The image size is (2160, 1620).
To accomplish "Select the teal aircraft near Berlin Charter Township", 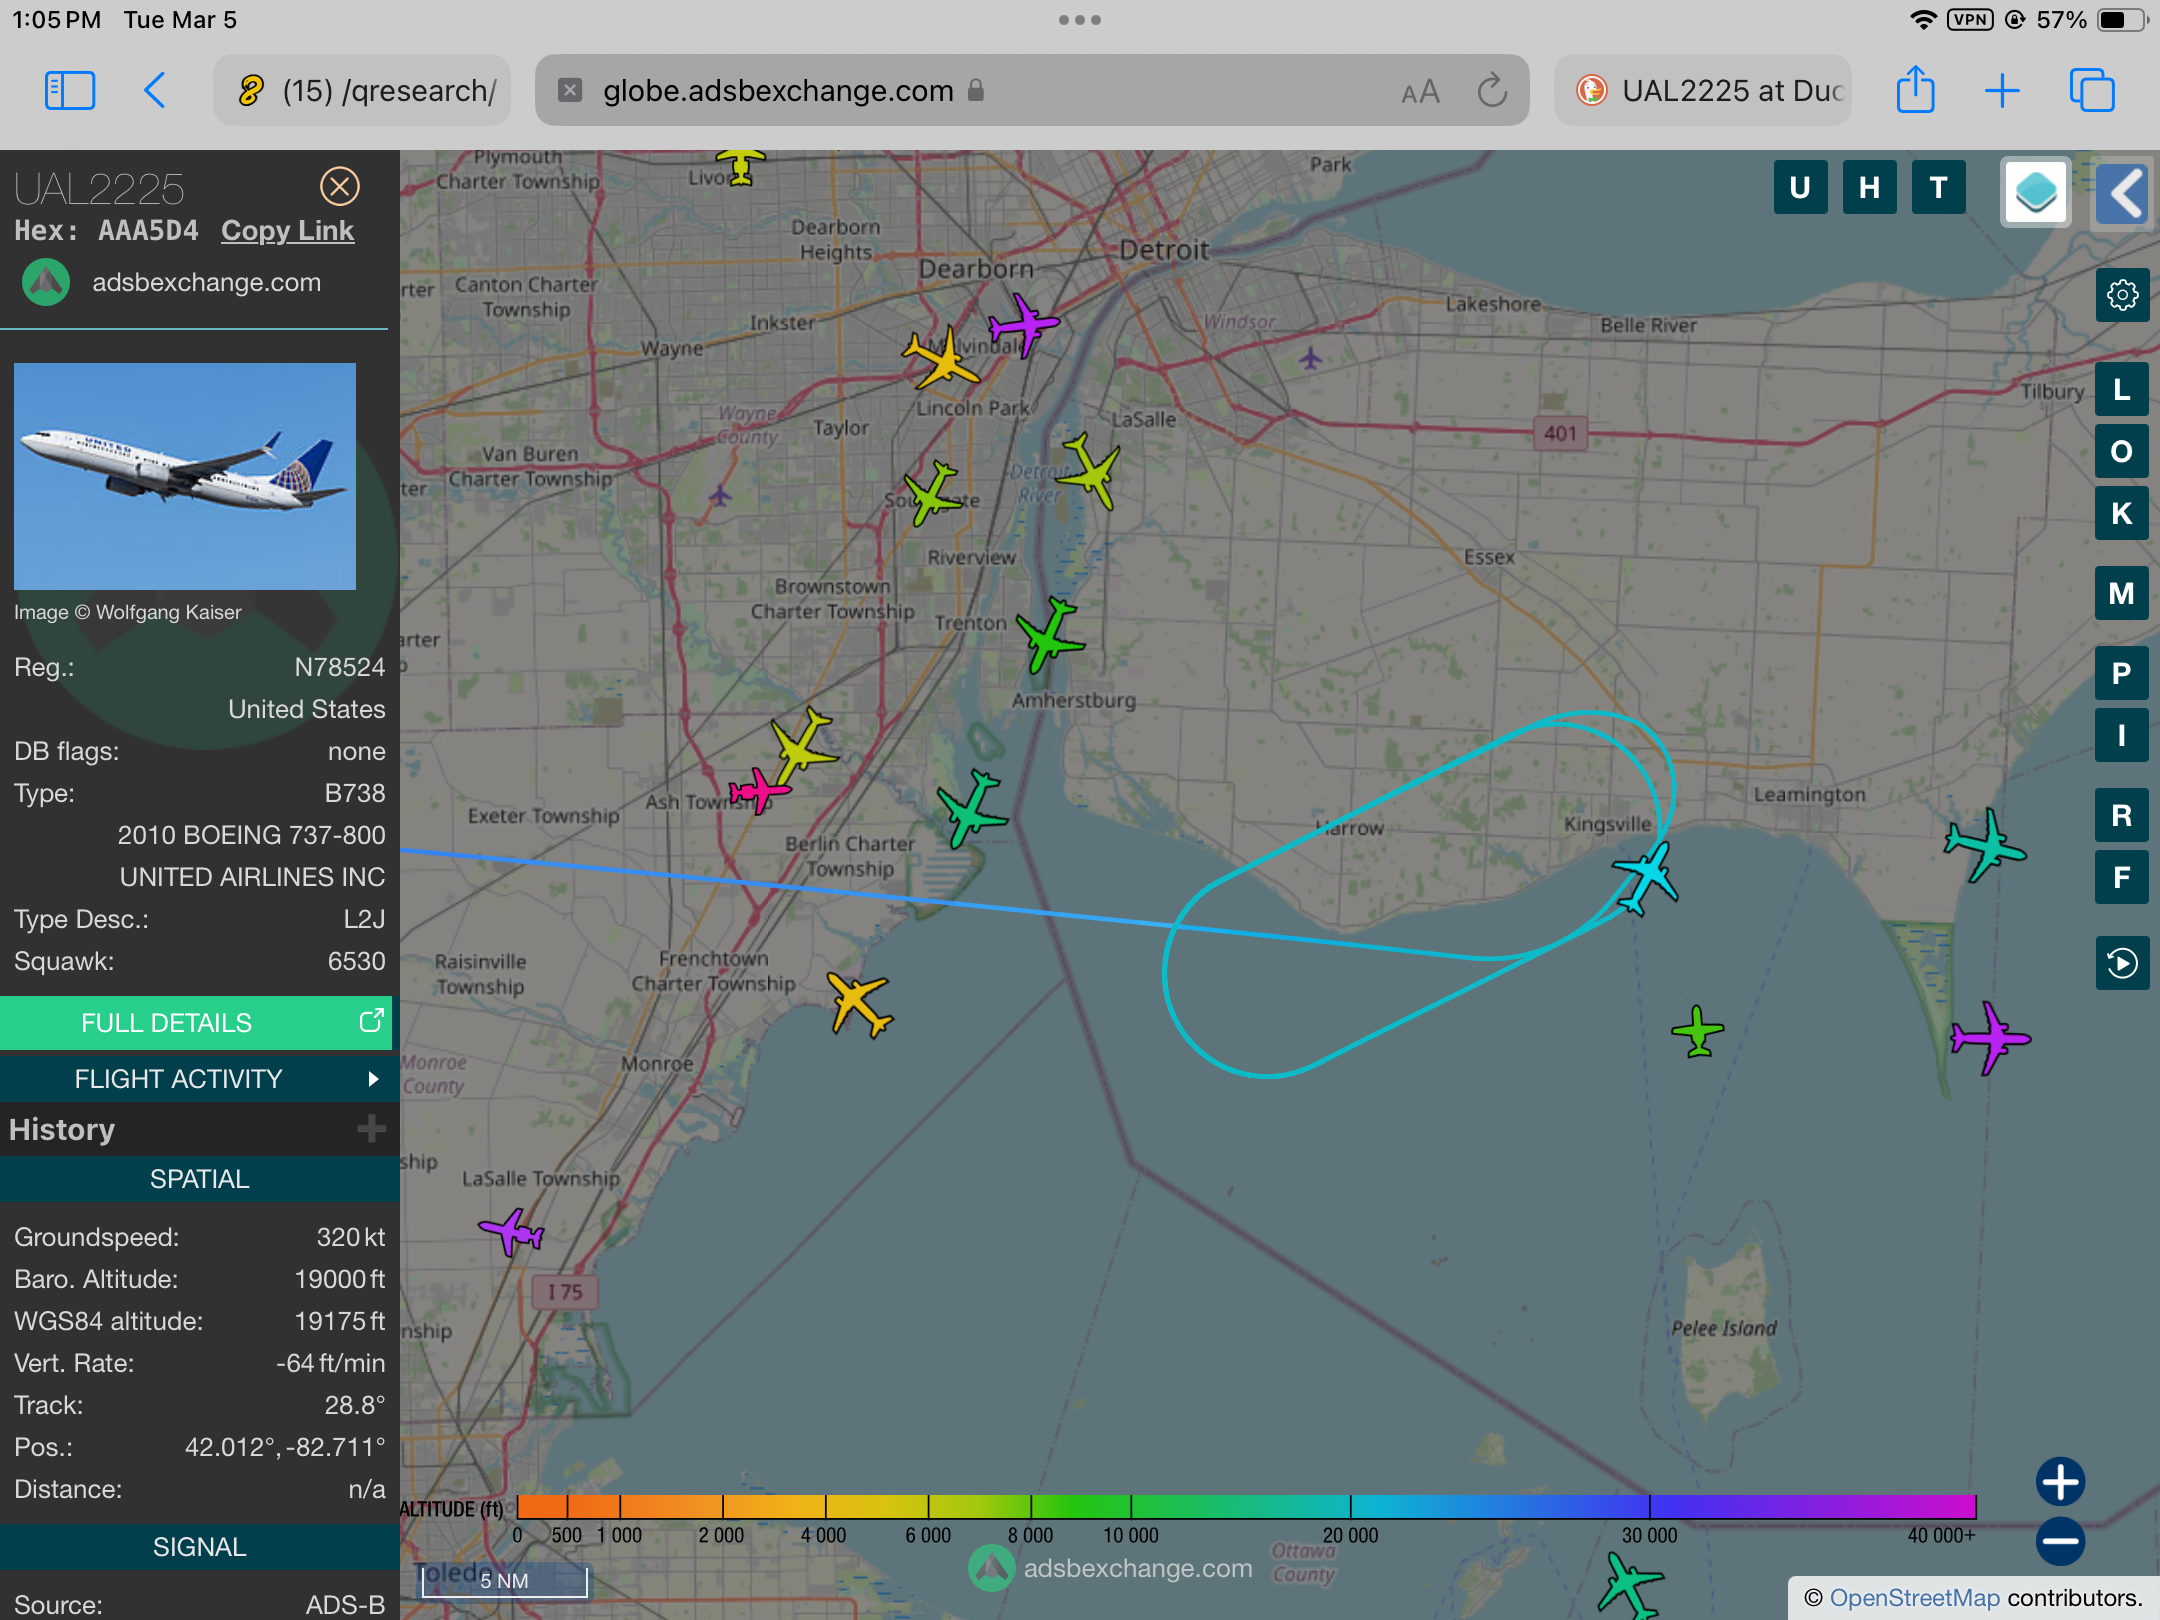I will tap(971, 808).
